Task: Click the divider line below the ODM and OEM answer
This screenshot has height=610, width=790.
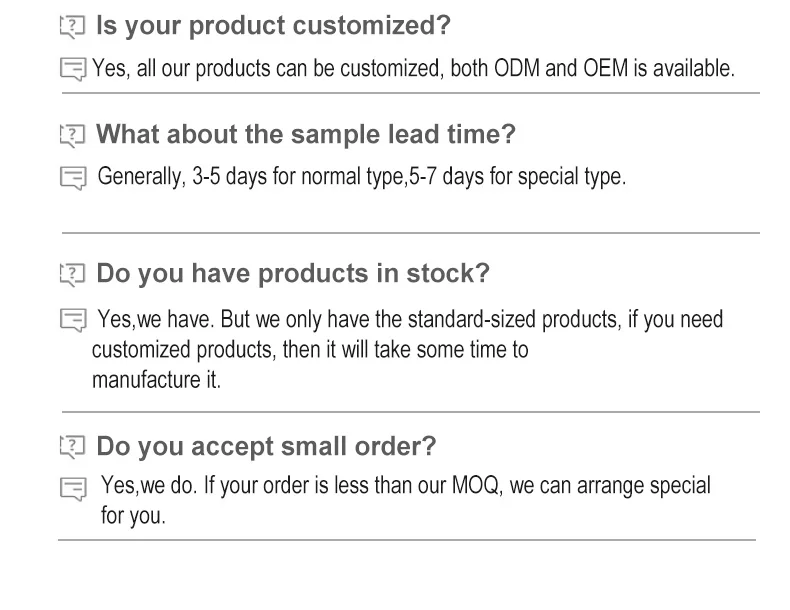Action: coord(410,93)
